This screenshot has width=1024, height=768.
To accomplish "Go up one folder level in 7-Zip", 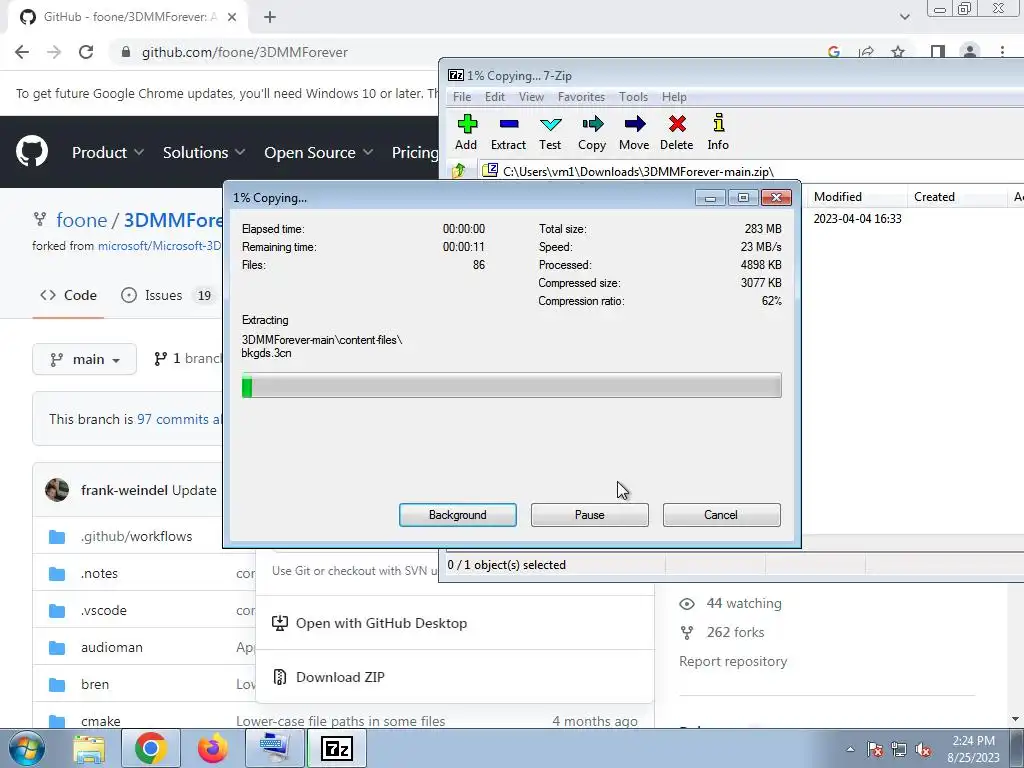I will click(458, 171).
